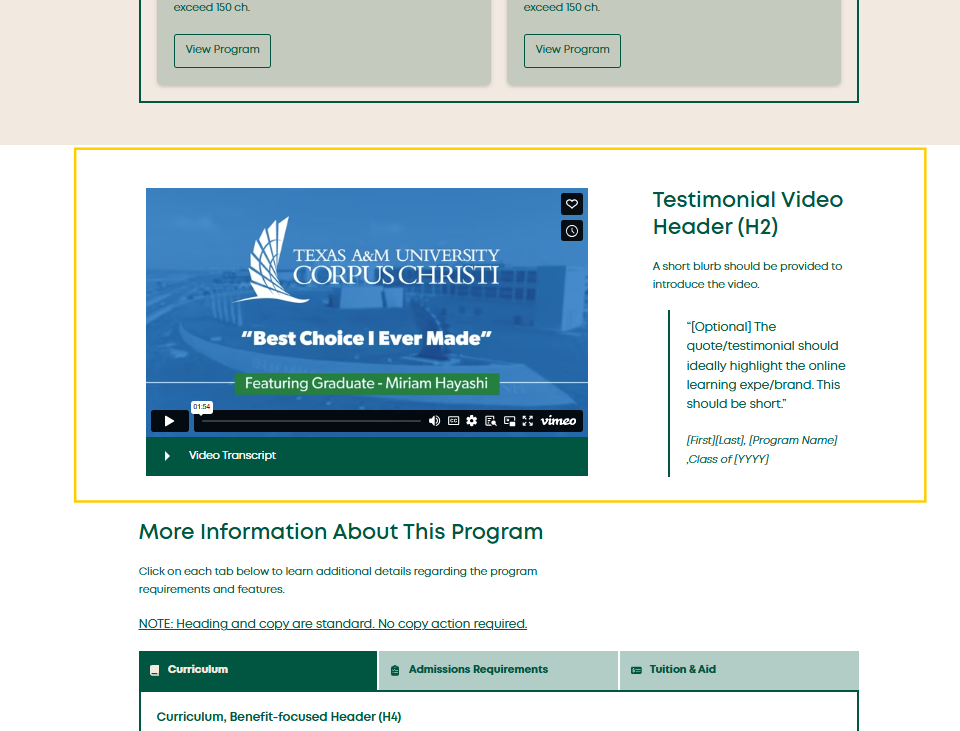Click More Information About This Program heading
This screenshot has height=731, width=960.
click(x=340, y=531)
